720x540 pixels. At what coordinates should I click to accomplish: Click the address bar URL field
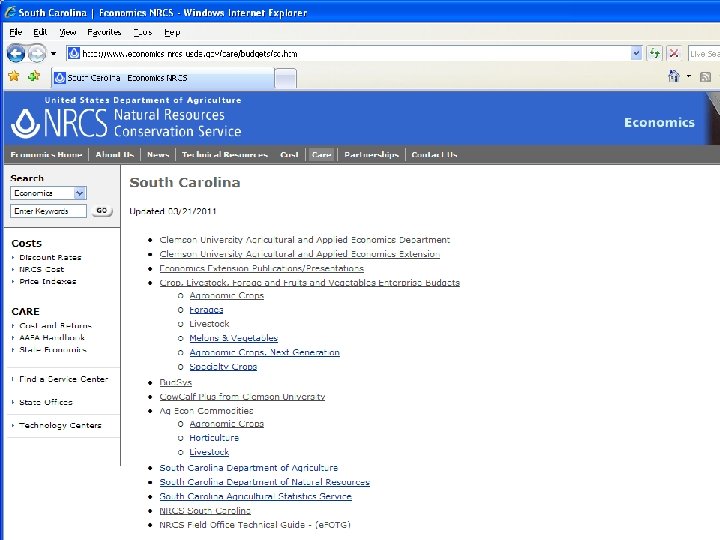[x=349, y=54]
